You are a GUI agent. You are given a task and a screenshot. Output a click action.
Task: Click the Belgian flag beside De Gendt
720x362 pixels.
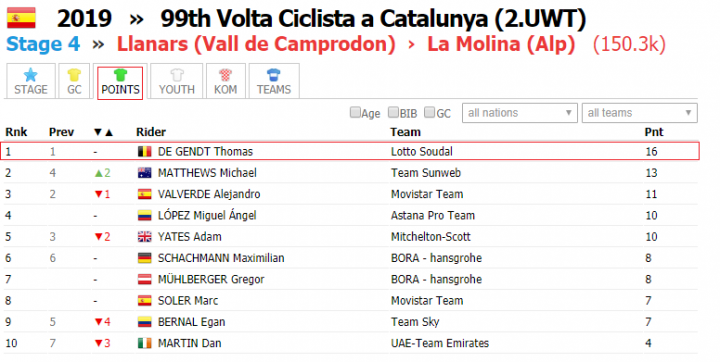pyautogui.click(x=145, y=152)
